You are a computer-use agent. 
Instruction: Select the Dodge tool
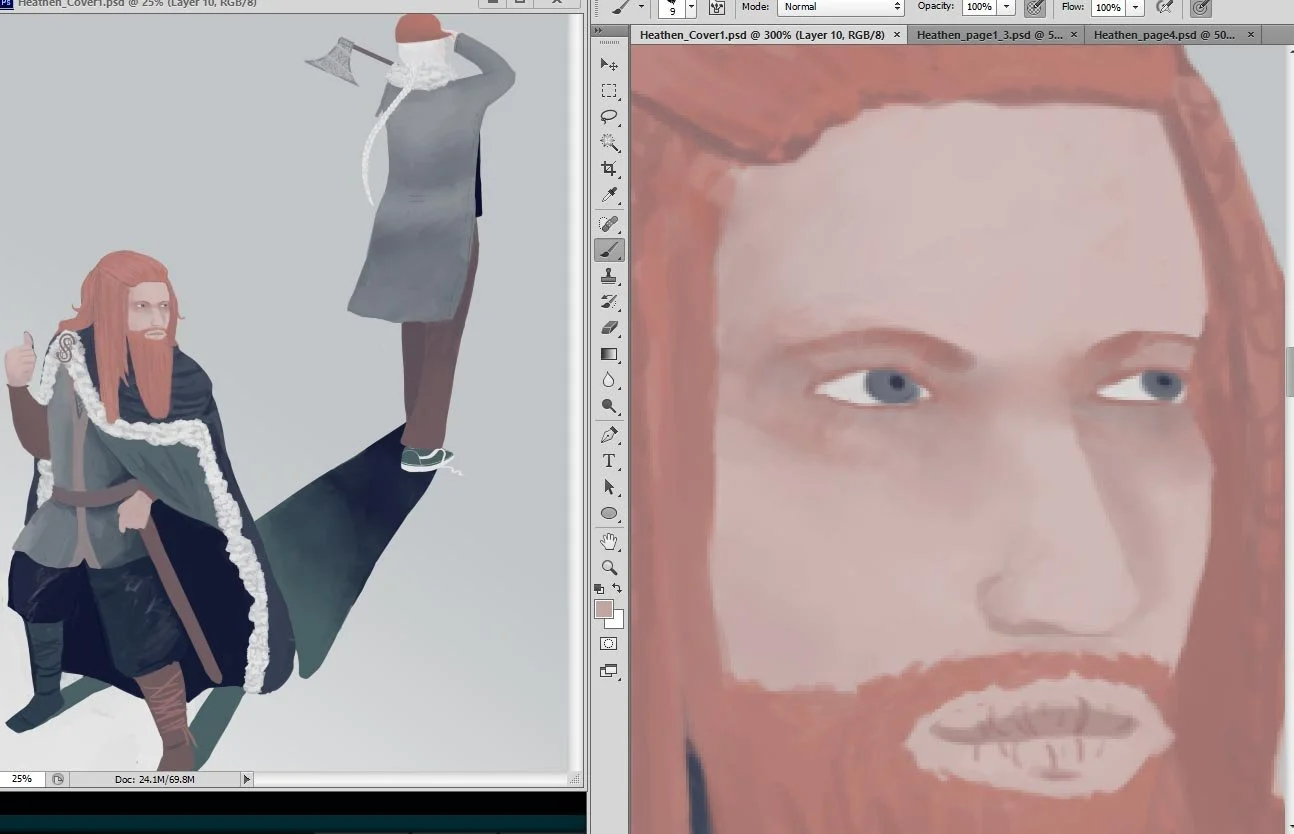609,406
